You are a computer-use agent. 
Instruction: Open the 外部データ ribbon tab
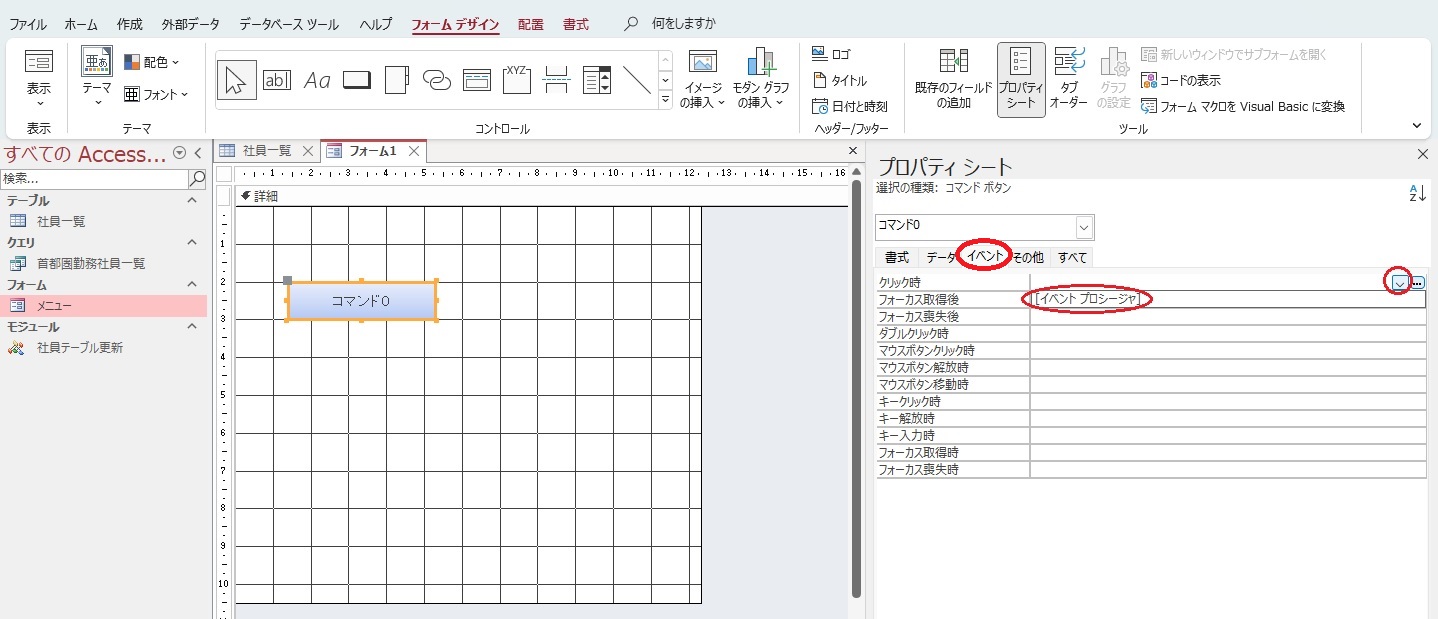coord(190,24)
